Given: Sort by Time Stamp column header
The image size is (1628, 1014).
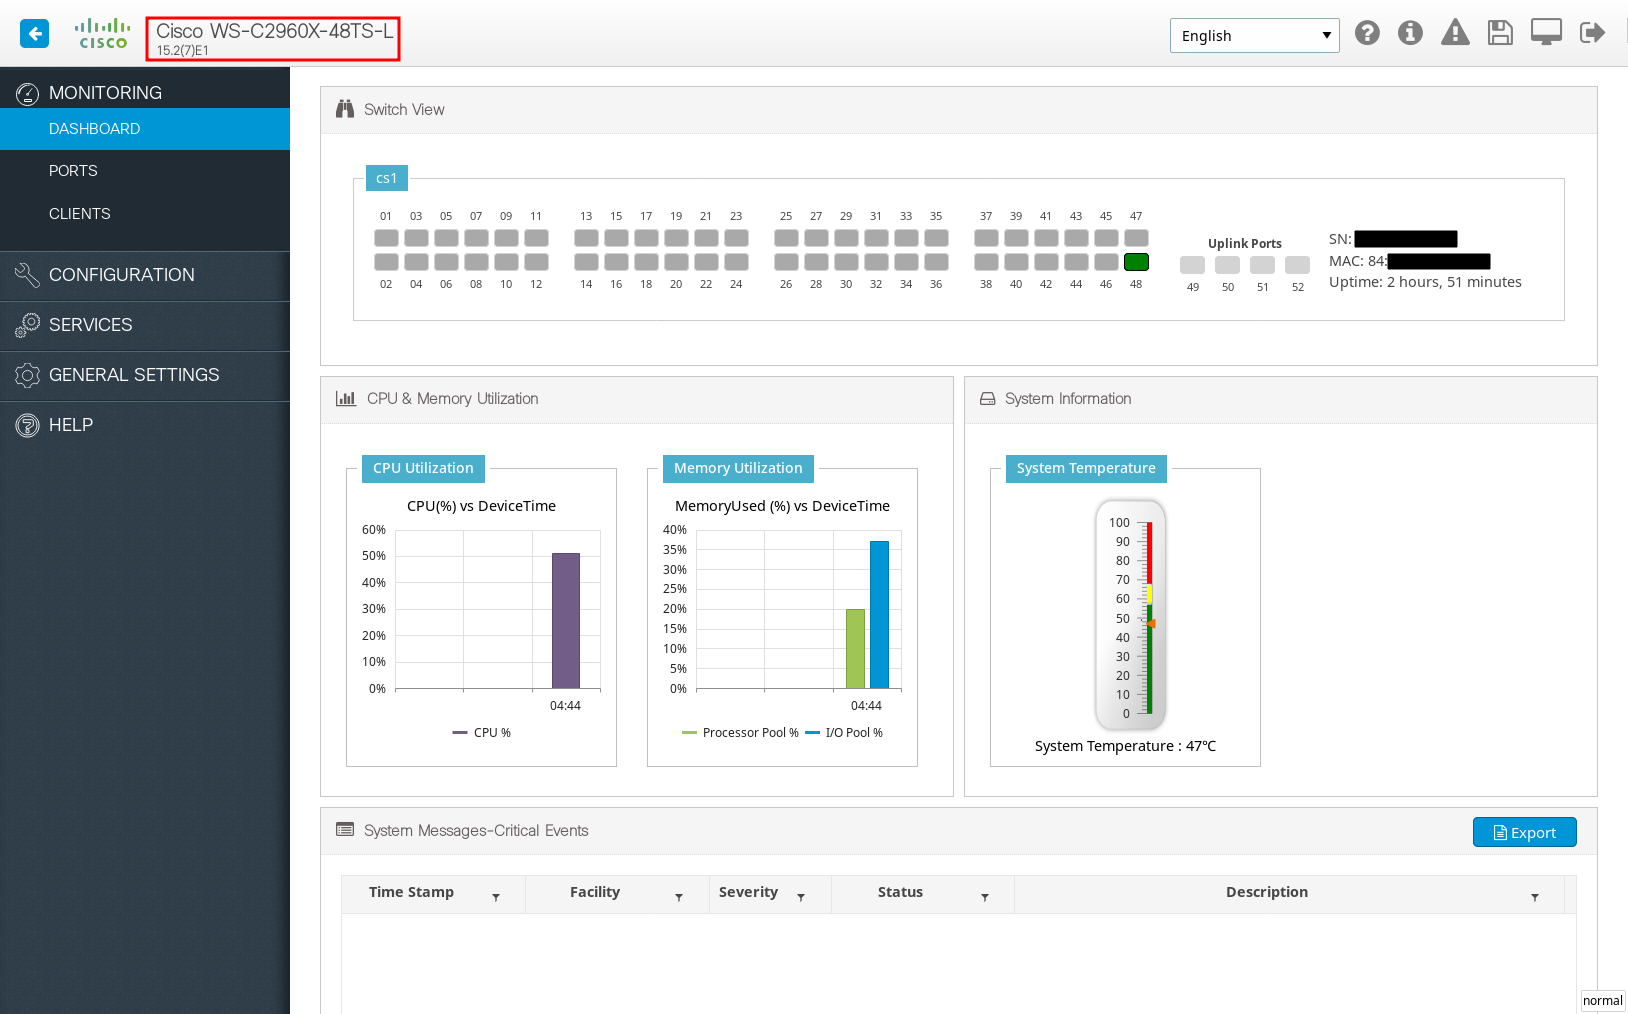Looking at the screenshot, I should point(411,892).
